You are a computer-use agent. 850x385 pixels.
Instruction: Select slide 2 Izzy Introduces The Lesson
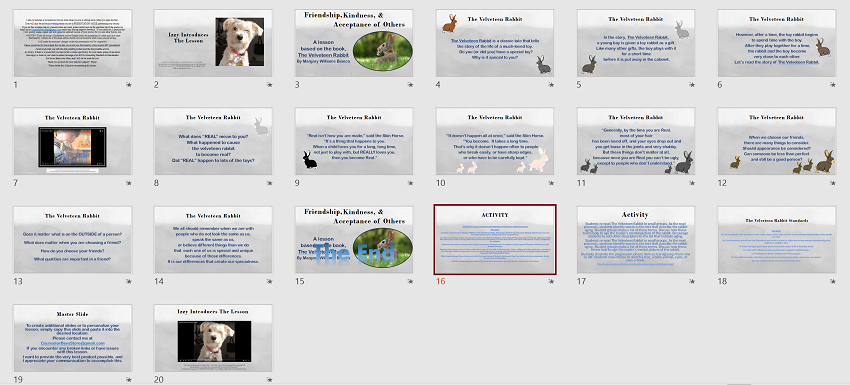214,43
